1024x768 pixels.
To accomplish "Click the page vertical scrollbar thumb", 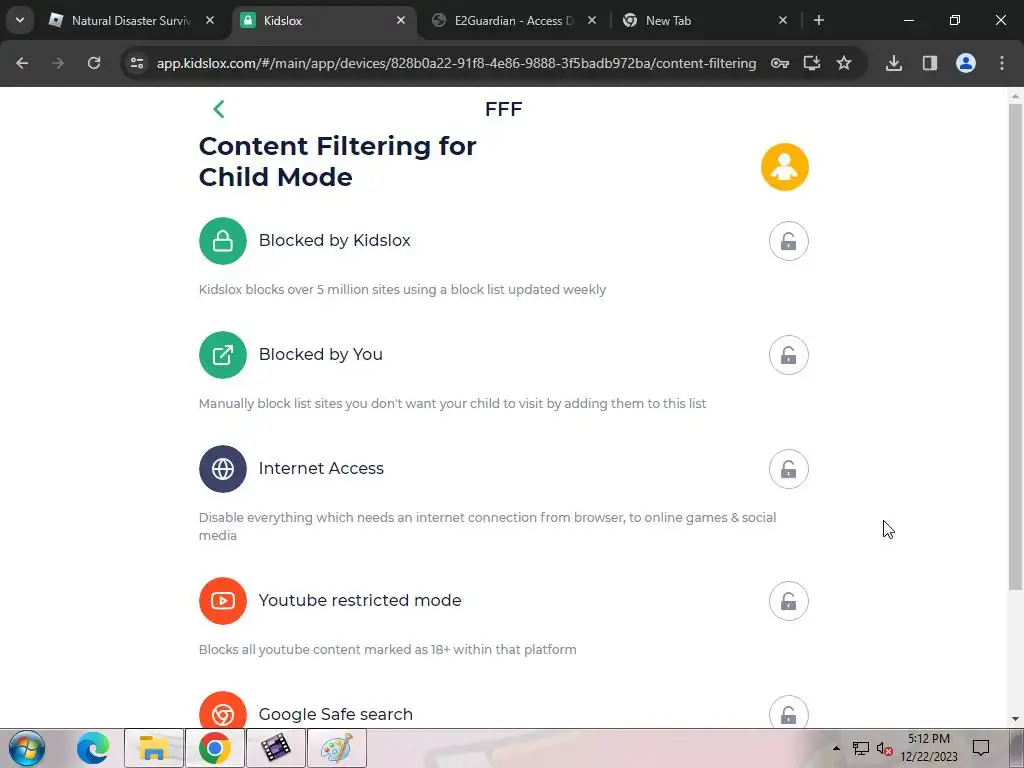I will [1015, 346].
